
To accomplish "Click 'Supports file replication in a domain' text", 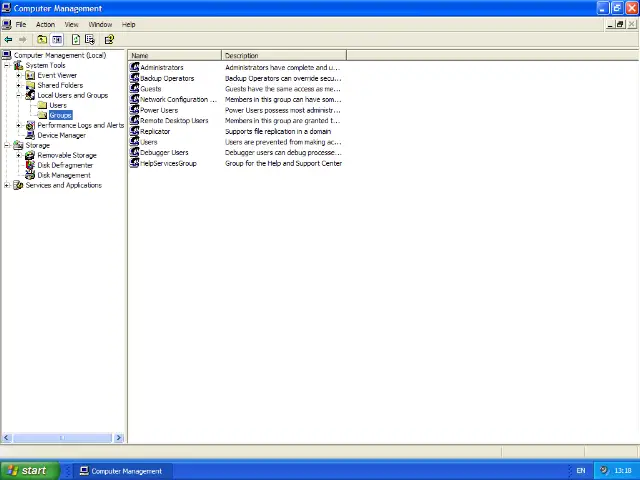I will 278,131.
